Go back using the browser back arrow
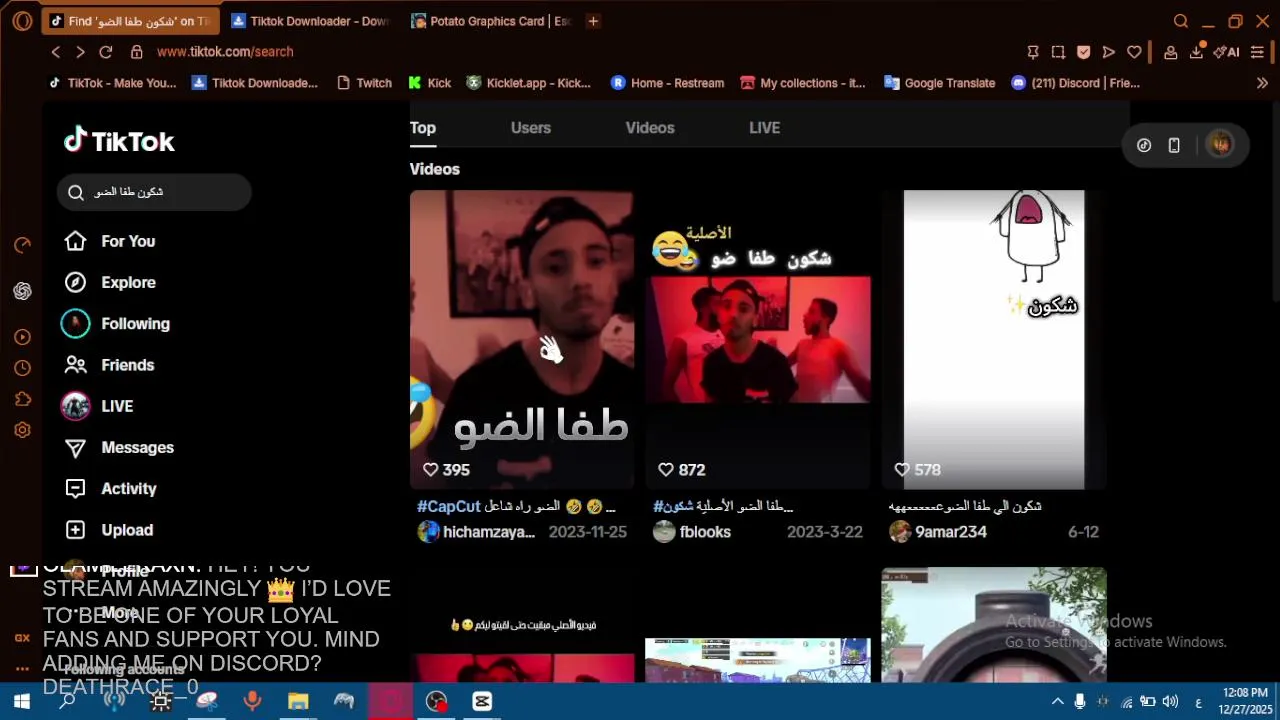Image resolution: width=1280 pixels, height=720 pixels. [x=56, y=52]
